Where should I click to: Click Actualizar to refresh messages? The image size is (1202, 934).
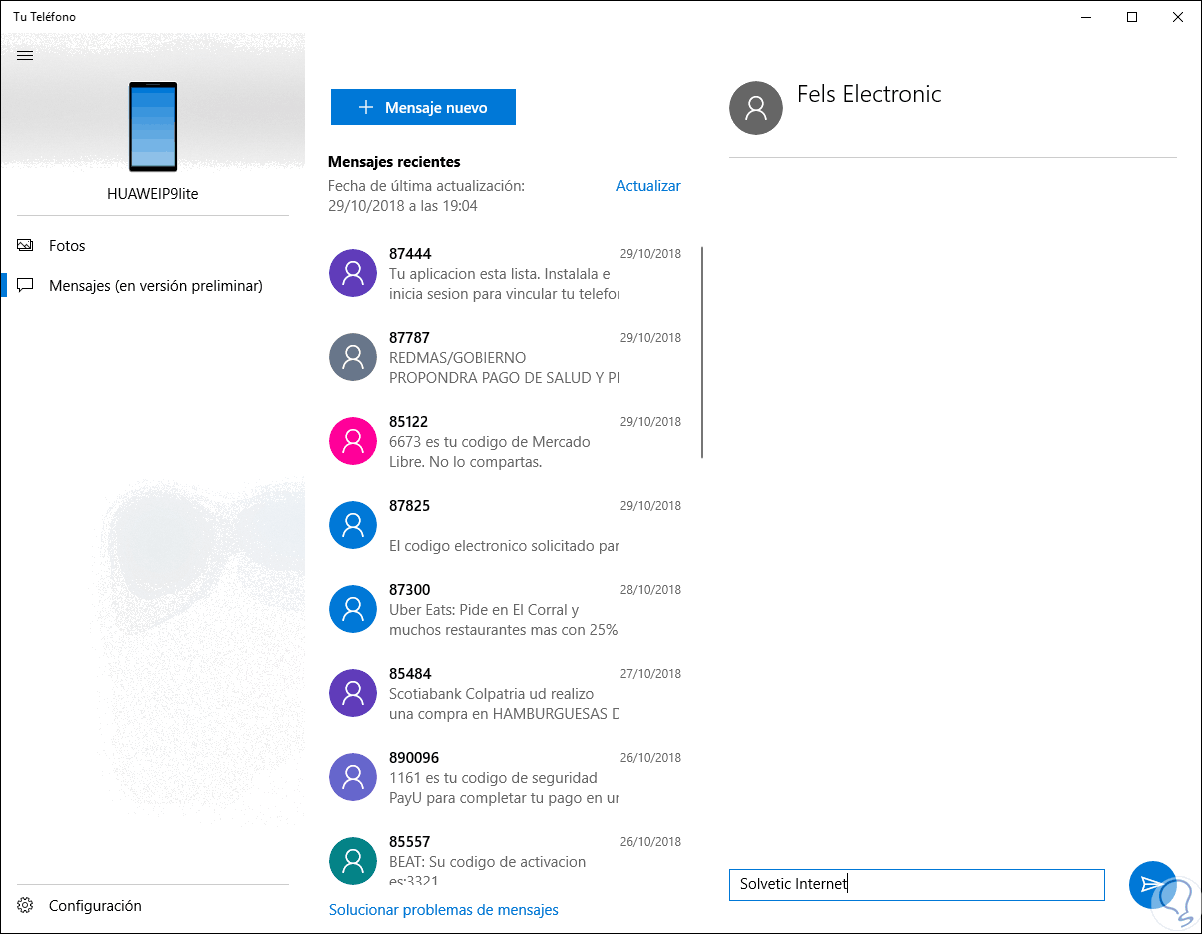click(648, 186)
